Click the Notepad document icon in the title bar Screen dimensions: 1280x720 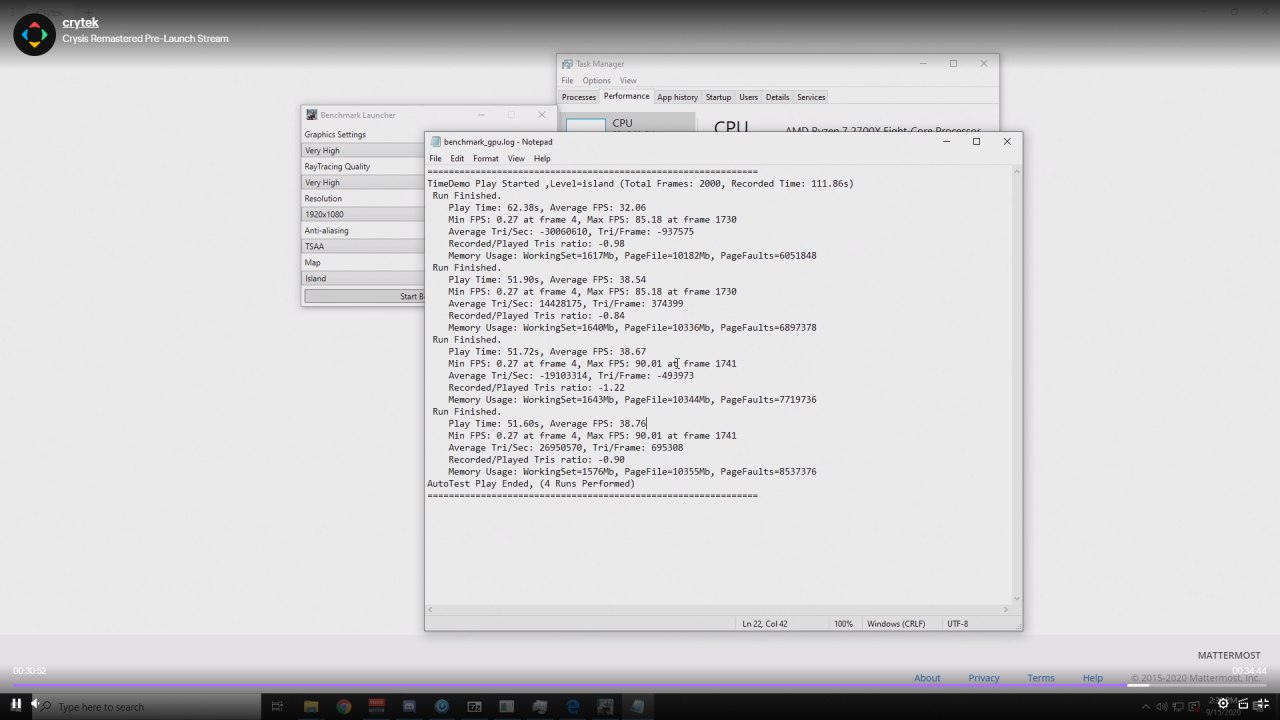(435, 141)
